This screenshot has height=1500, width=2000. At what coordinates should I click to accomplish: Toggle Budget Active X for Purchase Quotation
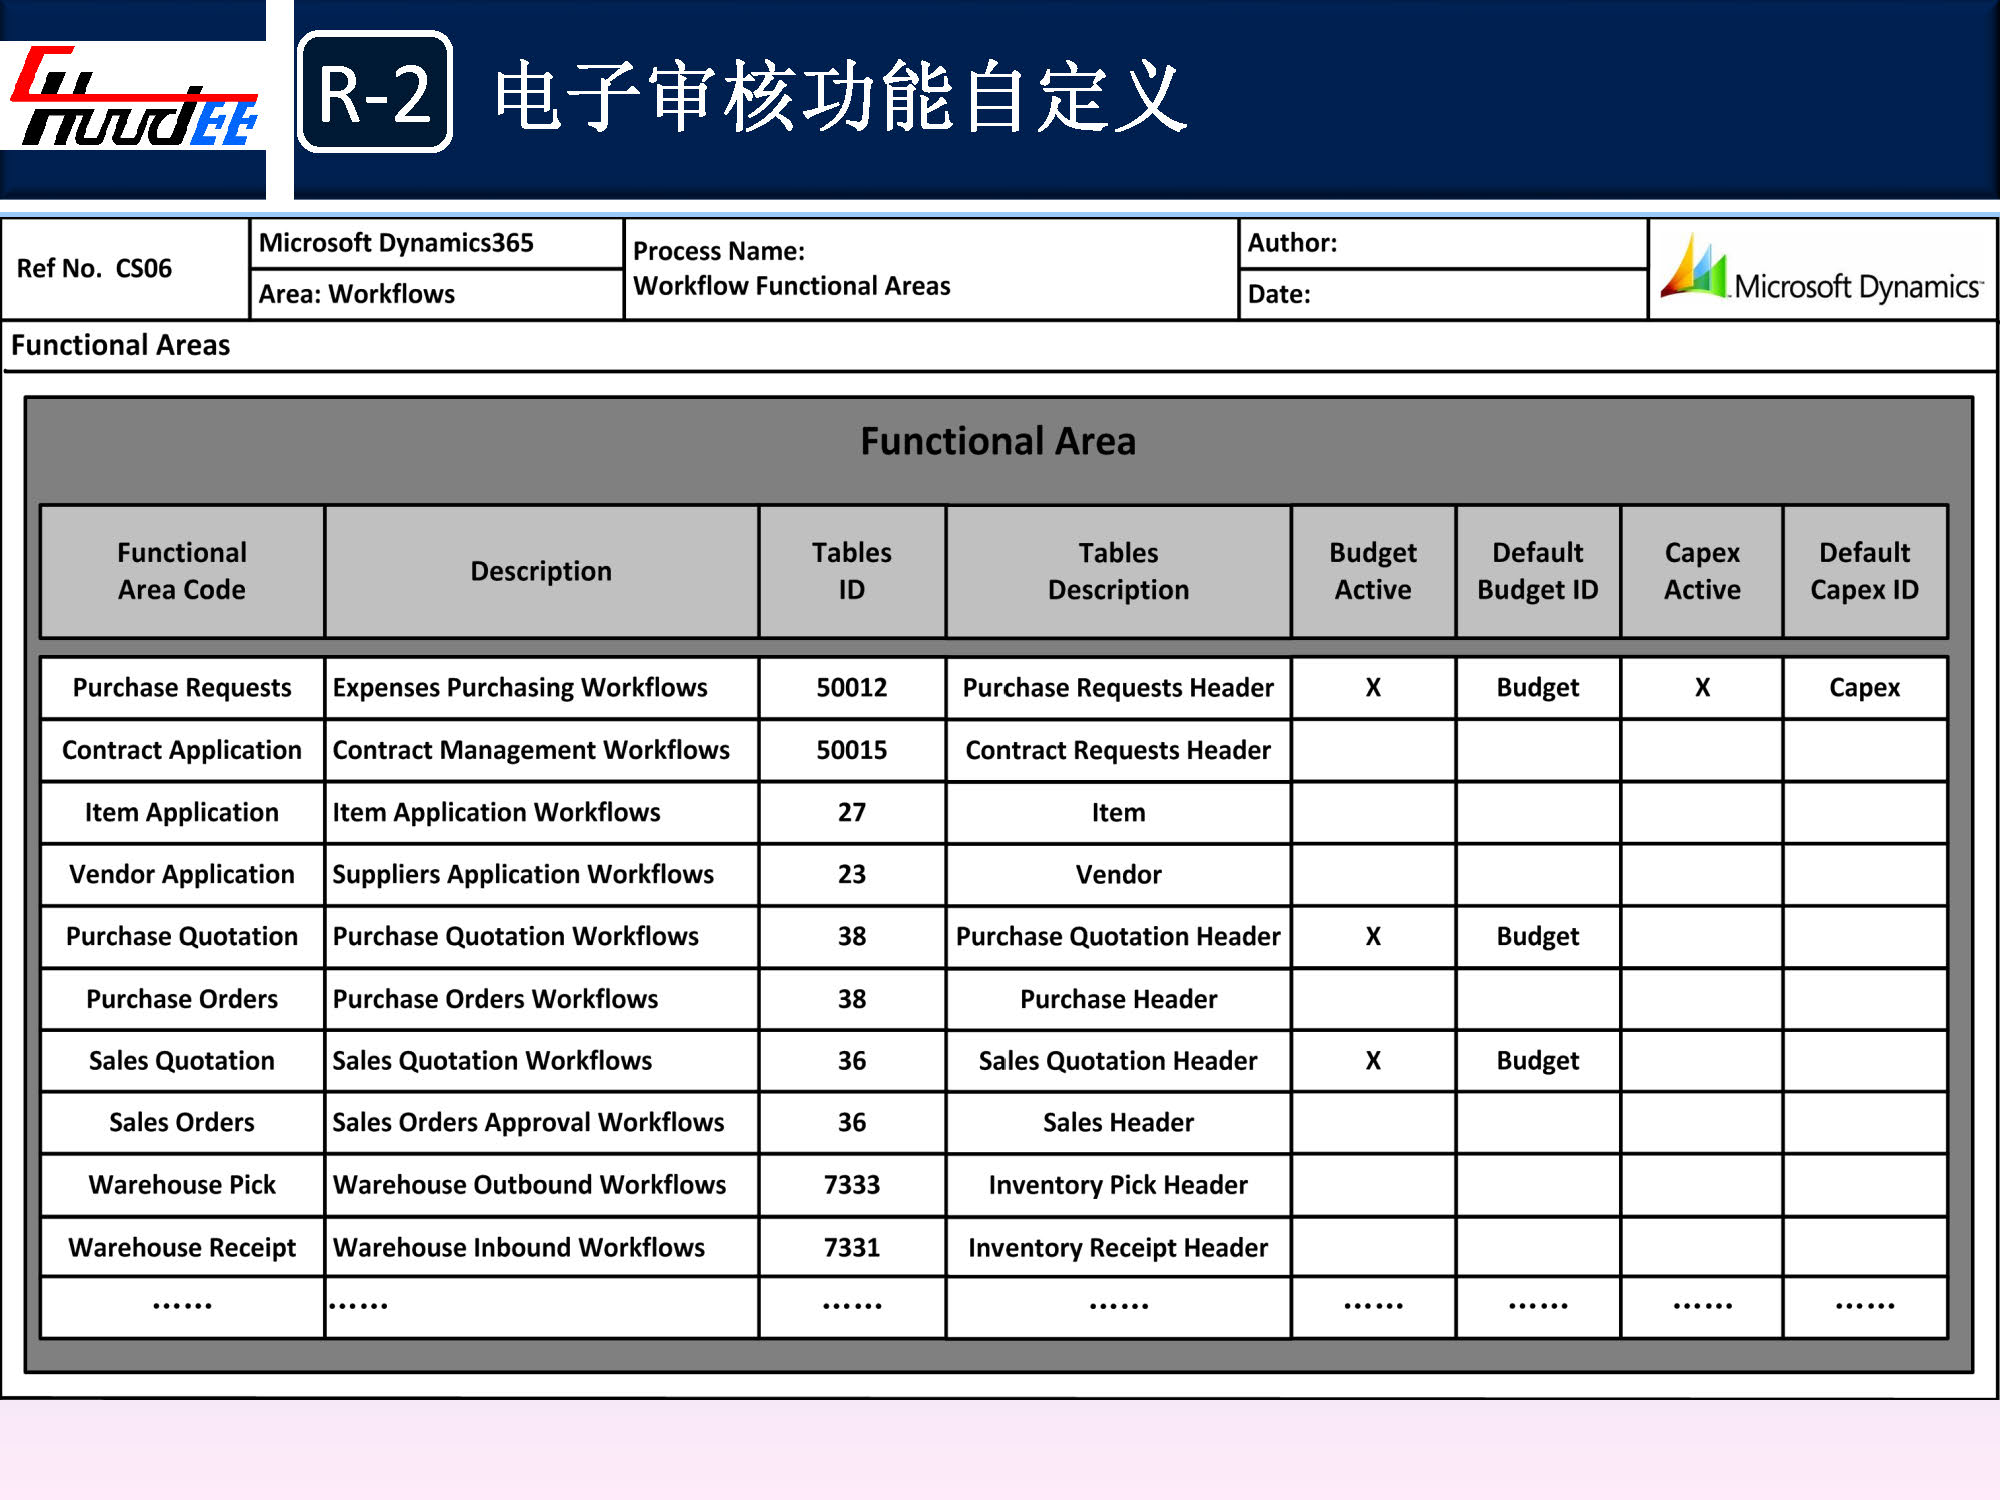pyautogui.click(x=1373, y=937)
